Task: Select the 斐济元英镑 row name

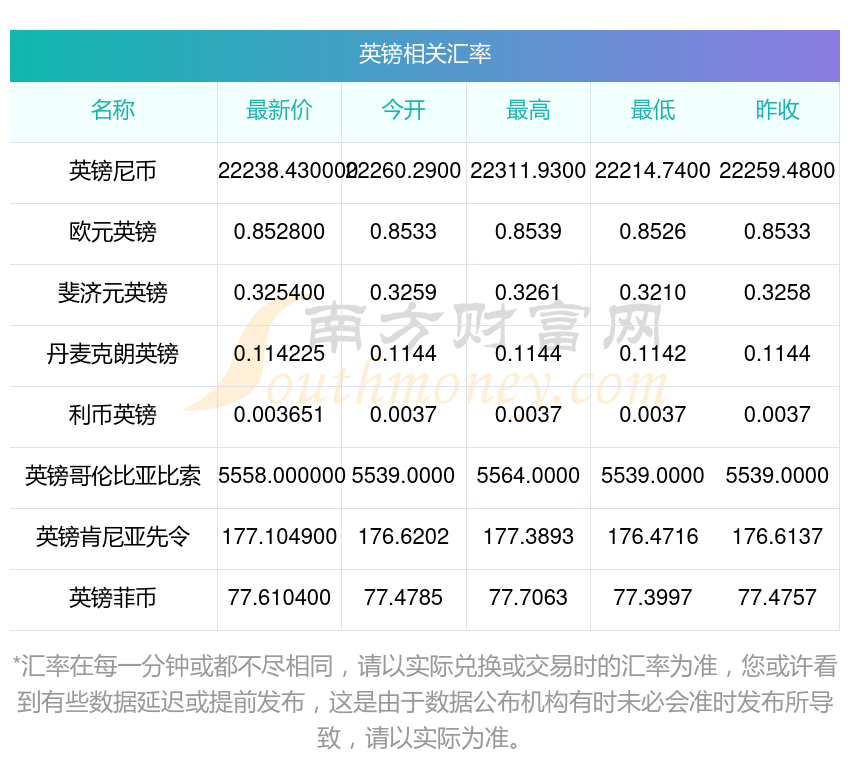Action: pos(113,293)
